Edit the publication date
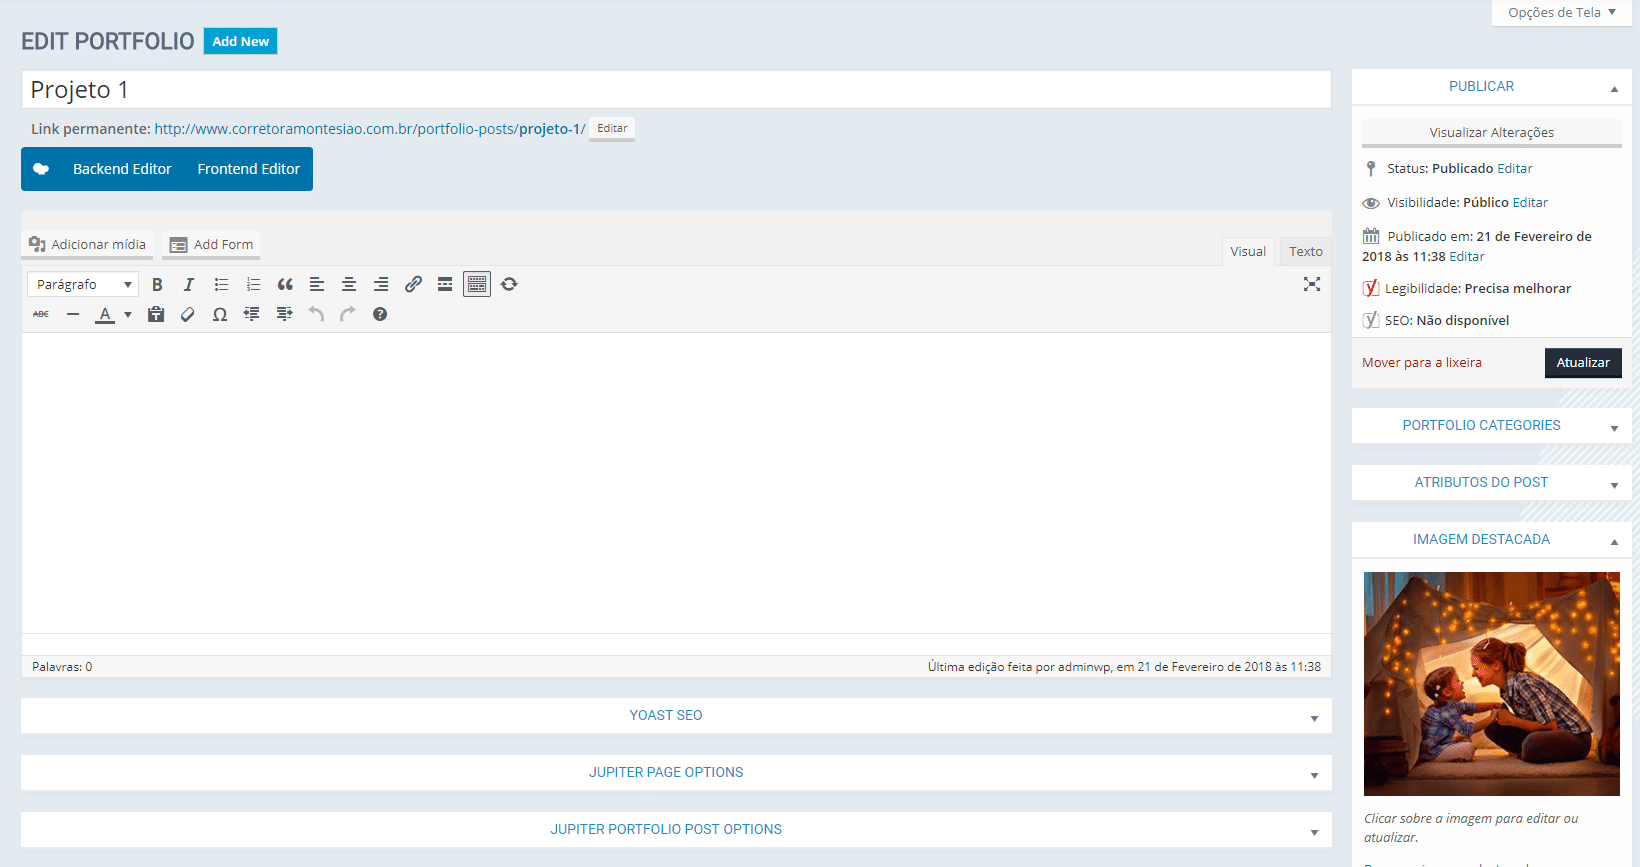Viewport: 1640px width, 867px height. click(x=1467, y=256)
